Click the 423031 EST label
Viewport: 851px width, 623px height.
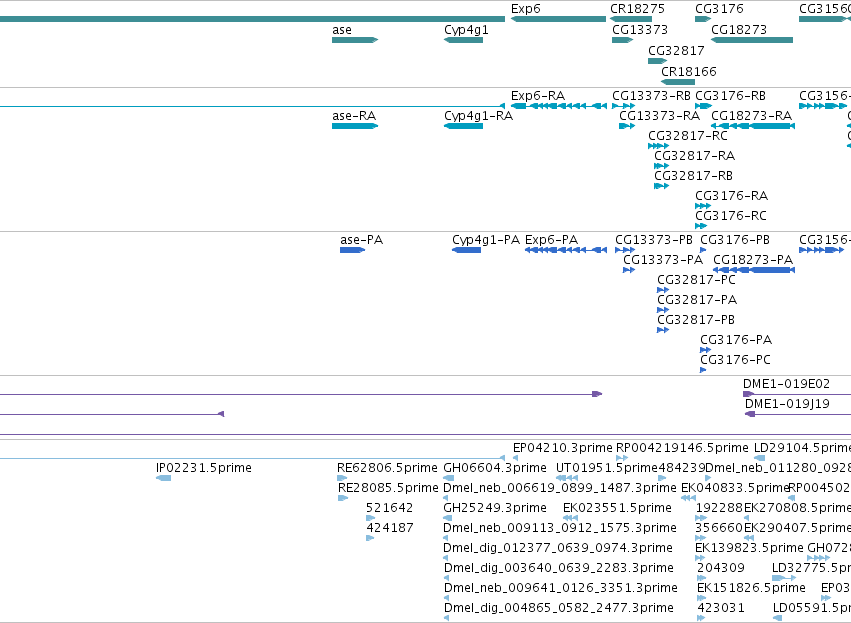[x=721, y=608]
